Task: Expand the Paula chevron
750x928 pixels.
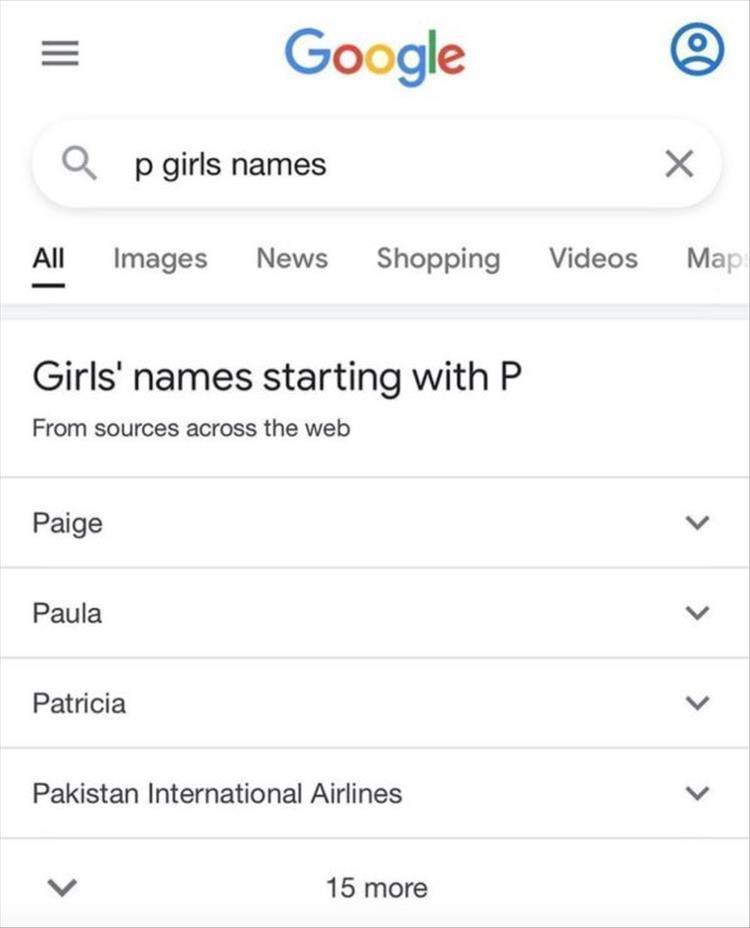Action: point(698,613)
